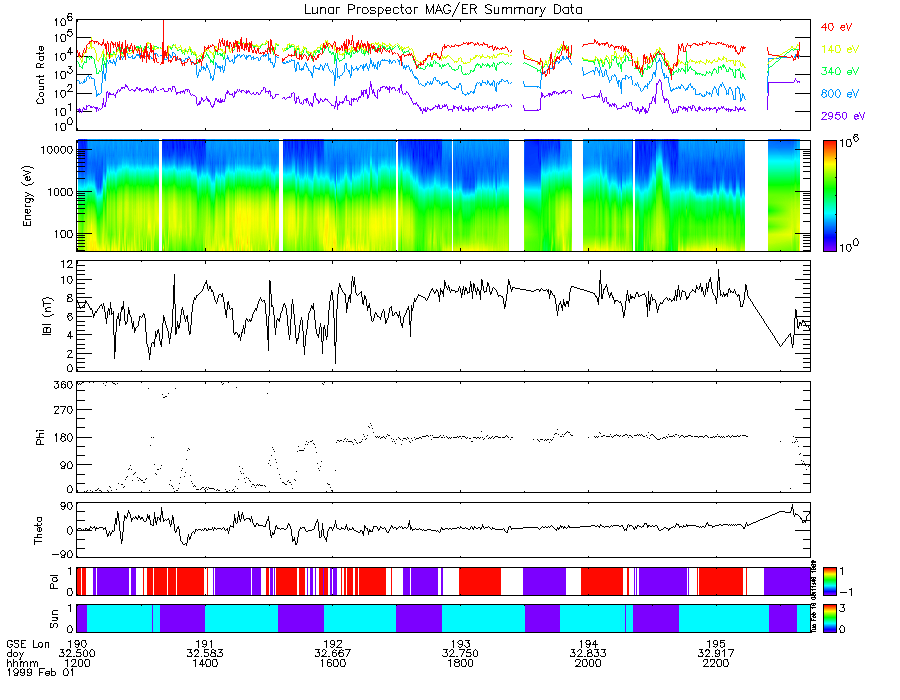Click the 'Phi' y-axis label
900x700 pixels.
[40, 437]
